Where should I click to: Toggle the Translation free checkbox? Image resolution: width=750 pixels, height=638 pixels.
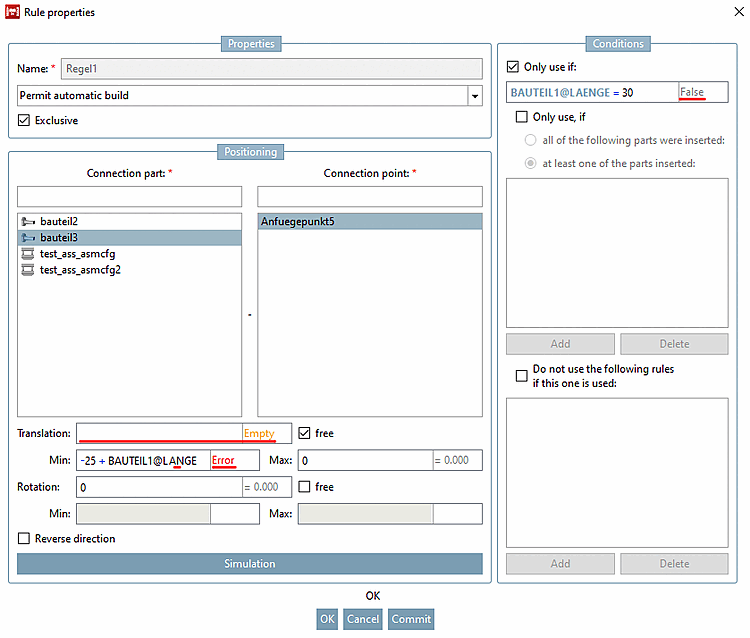tap(304, 433)
